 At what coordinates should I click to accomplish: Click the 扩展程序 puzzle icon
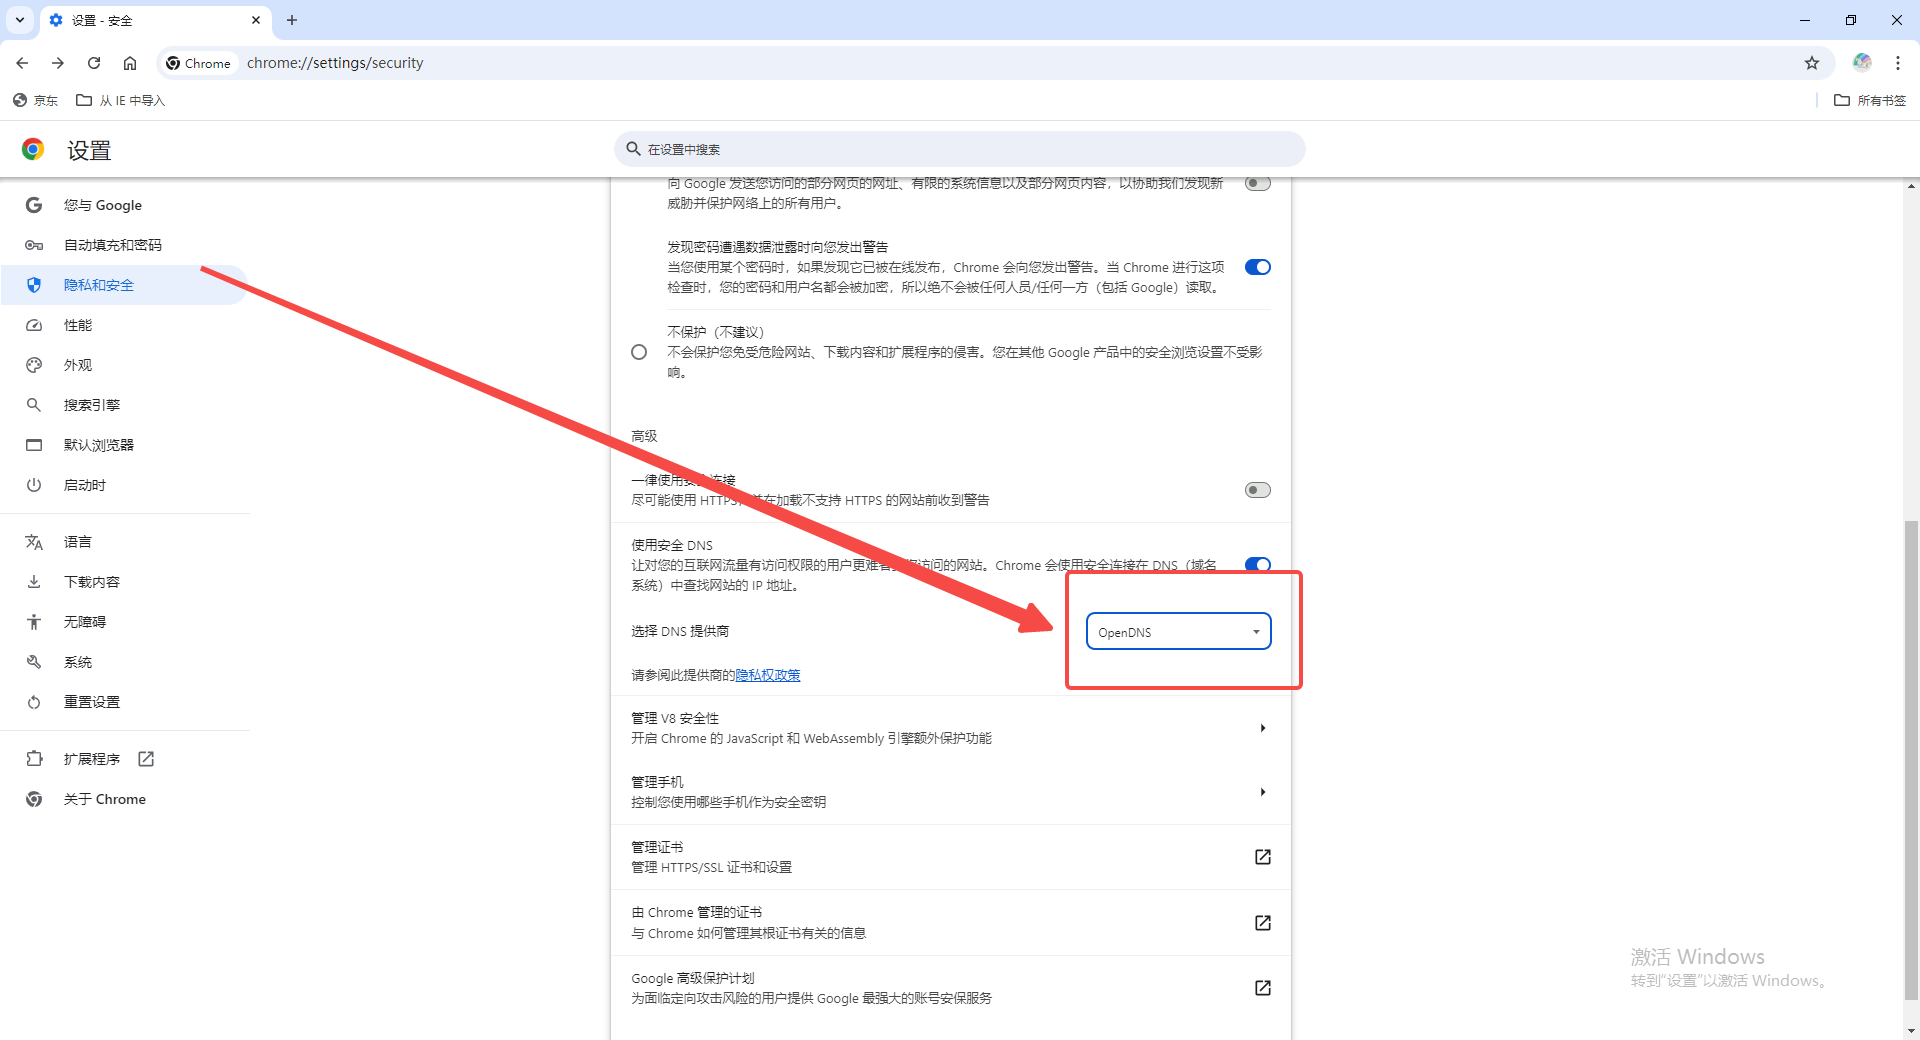coord(34,759)
